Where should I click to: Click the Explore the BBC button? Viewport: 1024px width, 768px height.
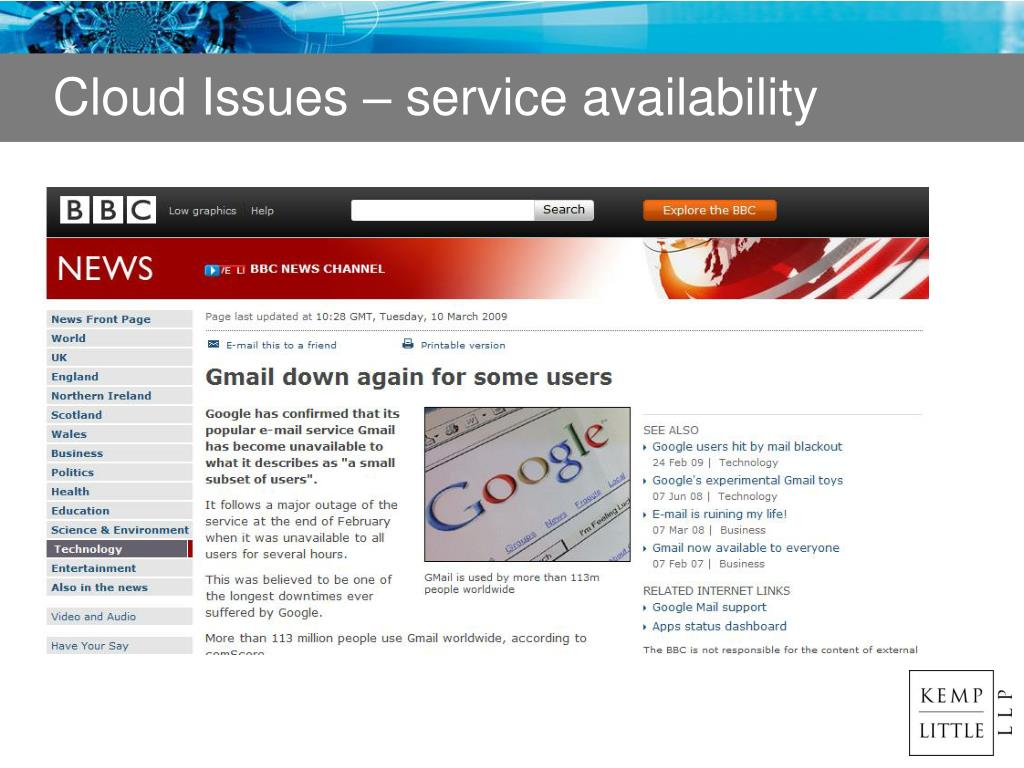pos(709,210)
